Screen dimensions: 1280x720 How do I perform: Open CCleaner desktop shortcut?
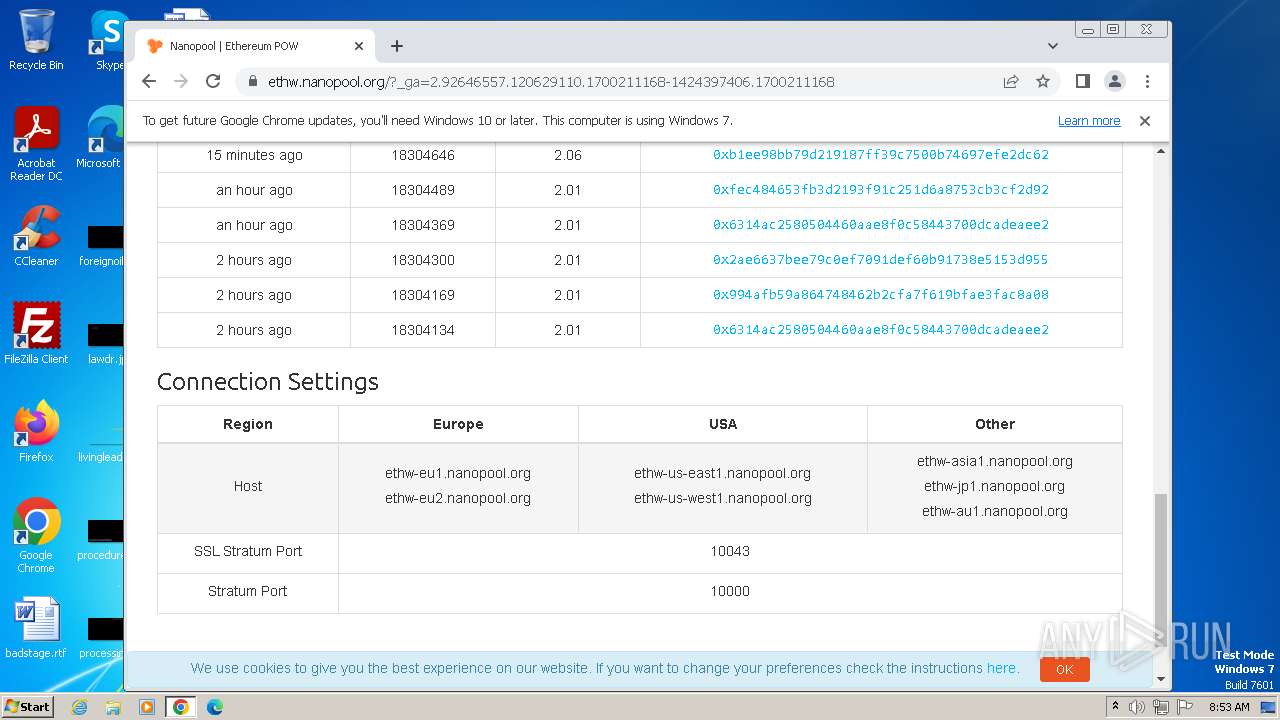click(x=36, y=236)
